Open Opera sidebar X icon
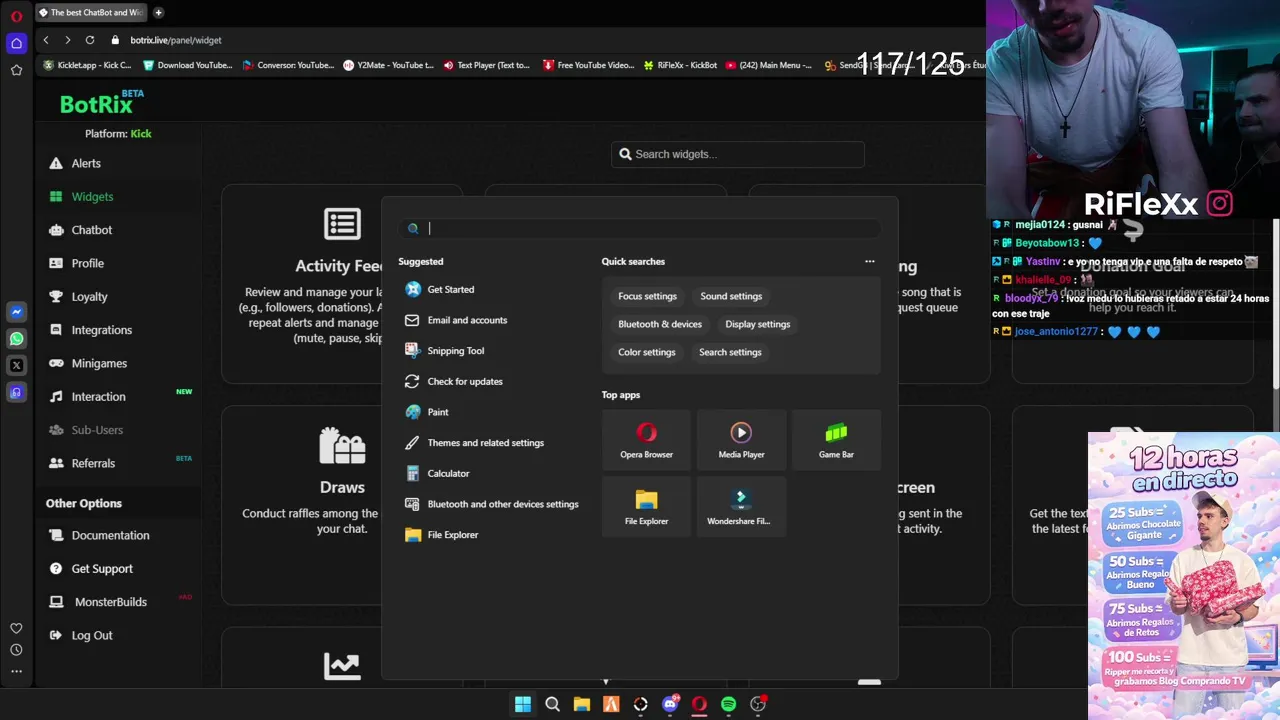1280x720 pixels. click(x=16, y=366)
